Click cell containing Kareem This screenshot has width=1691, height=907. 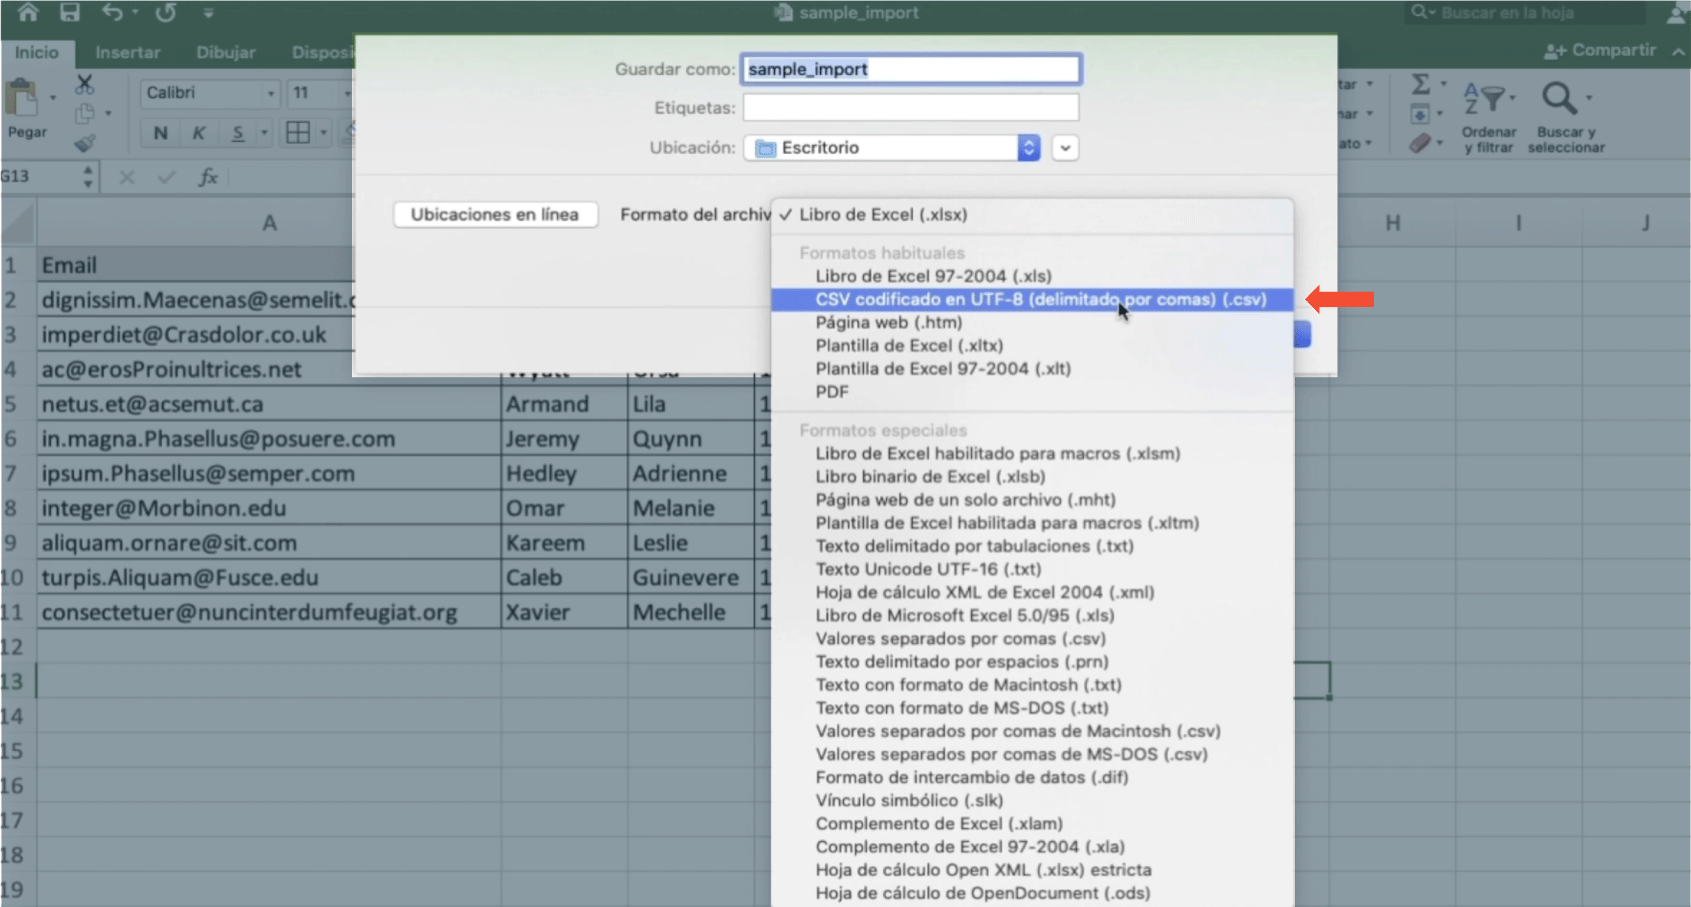coord(565,543)
